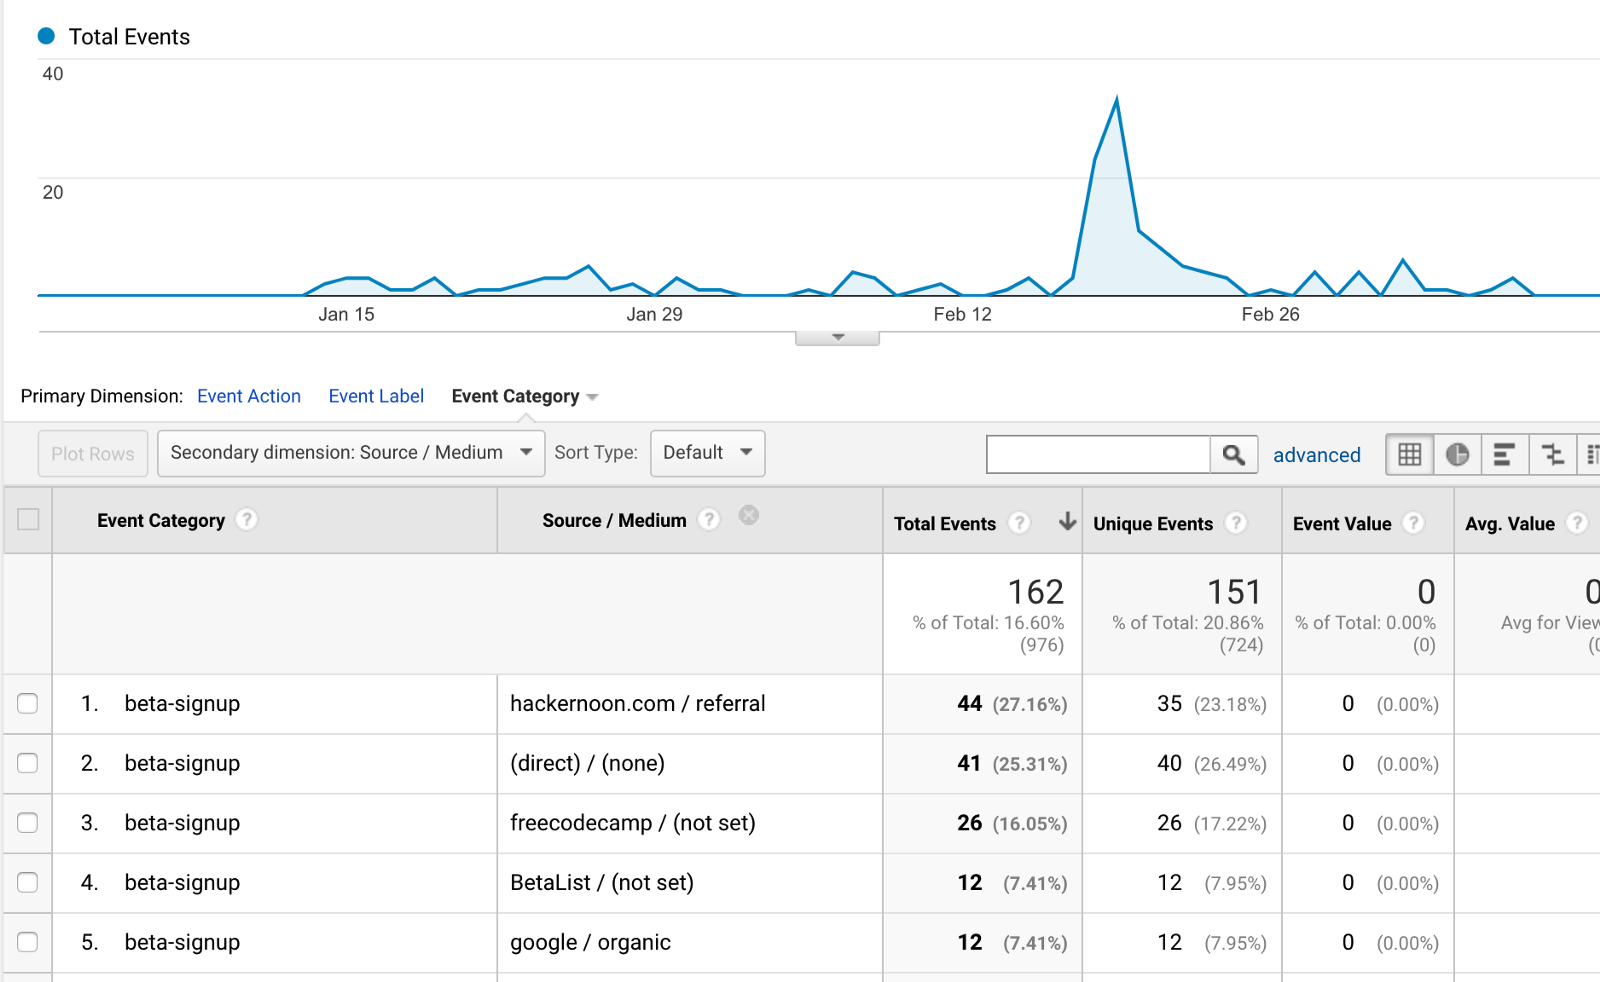Remove the Source / Medium secondary dimension
This screenshot has height=982, width=1600.
(748, 516)
